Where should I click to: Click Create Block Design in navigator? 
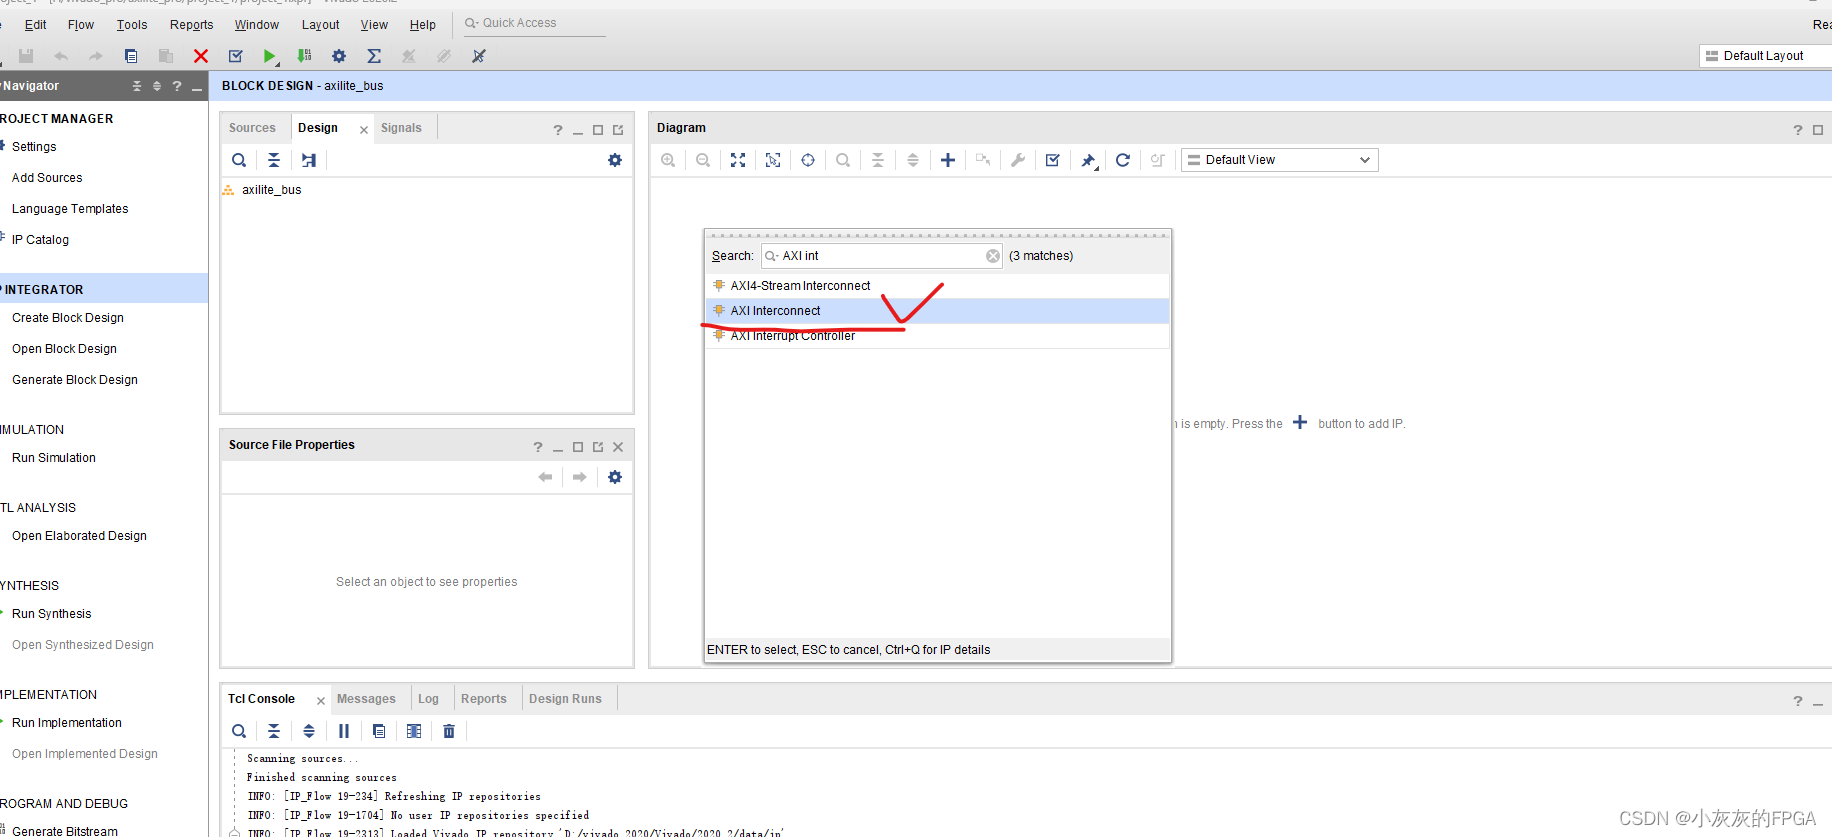pyautogui.click(x=68, y=318)
